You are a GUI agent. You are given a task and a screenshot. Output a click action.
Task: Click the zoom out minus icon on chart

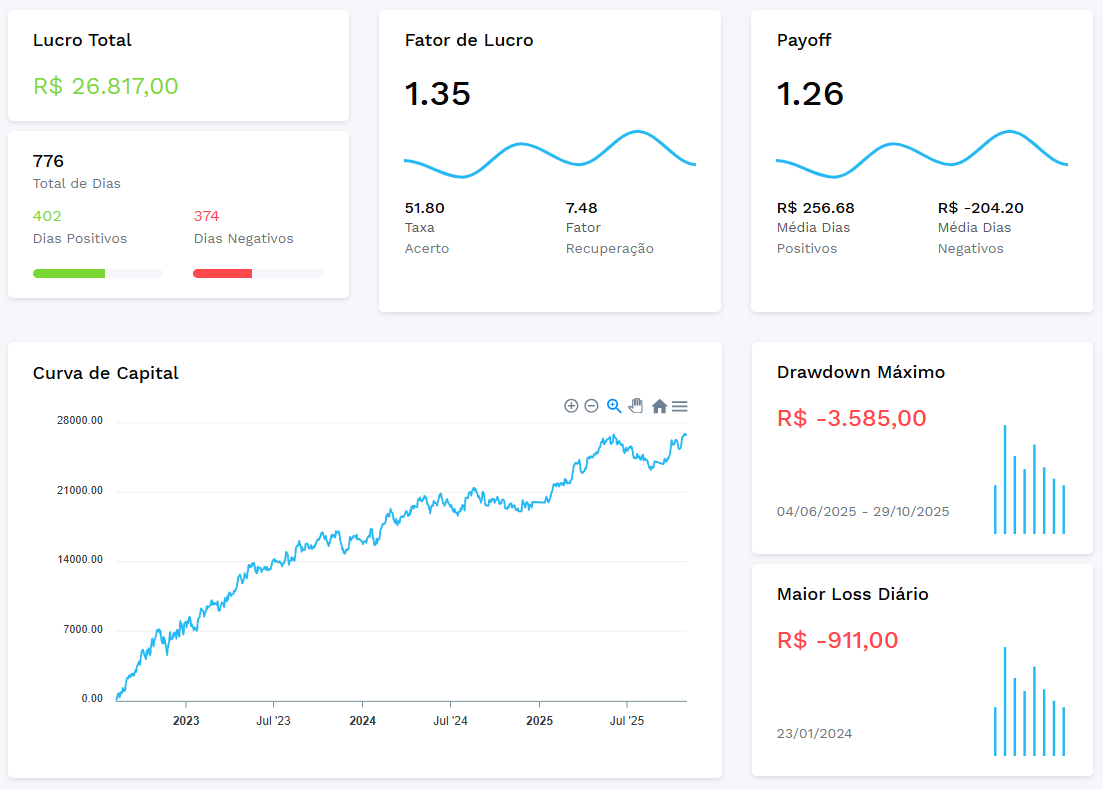[591, 406]
